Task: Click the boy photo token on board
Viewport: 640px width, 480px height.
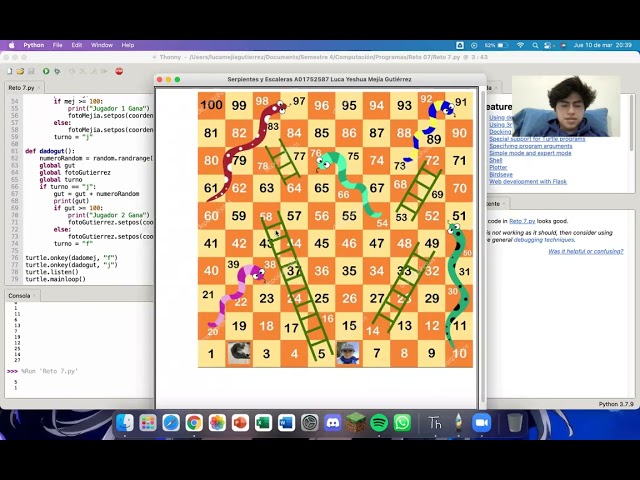Action: 348,353
